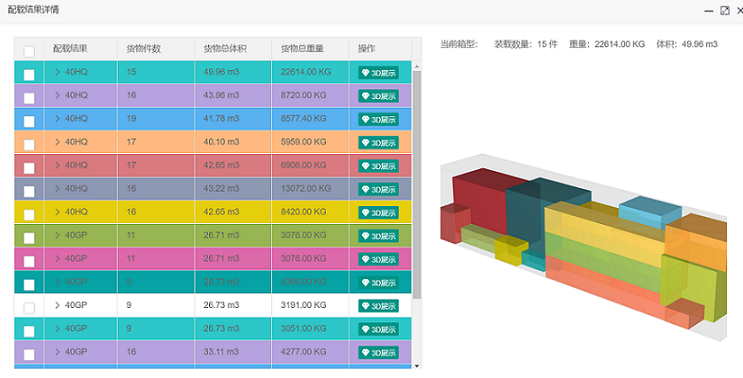This screenshot has width=743, height=378.
Task: Open 3D展示 for the 8720.00 KG row
Action: (378, 96)
